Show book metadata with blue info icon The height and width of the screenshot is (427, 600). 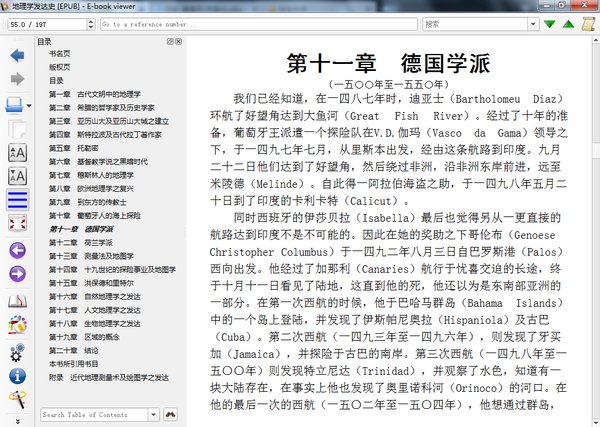[x=17, y=376]
